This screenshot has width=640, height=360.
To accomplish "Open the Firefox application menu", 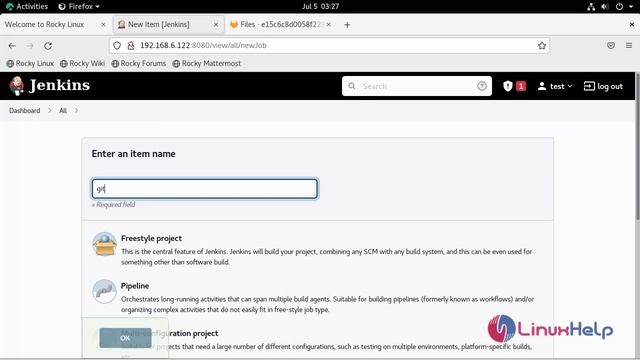I will click(79, 7).
